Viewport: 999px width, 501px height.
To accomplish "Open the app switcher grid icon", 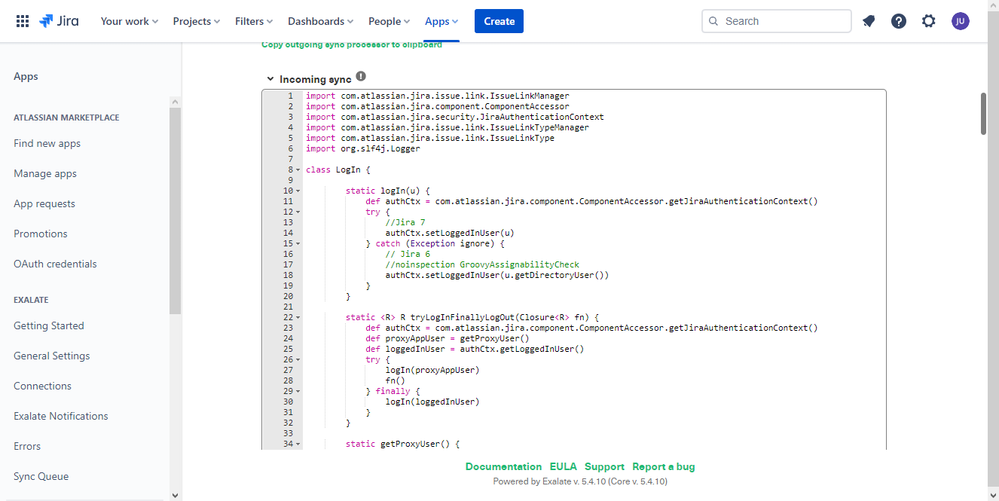I will click(22, 21).
